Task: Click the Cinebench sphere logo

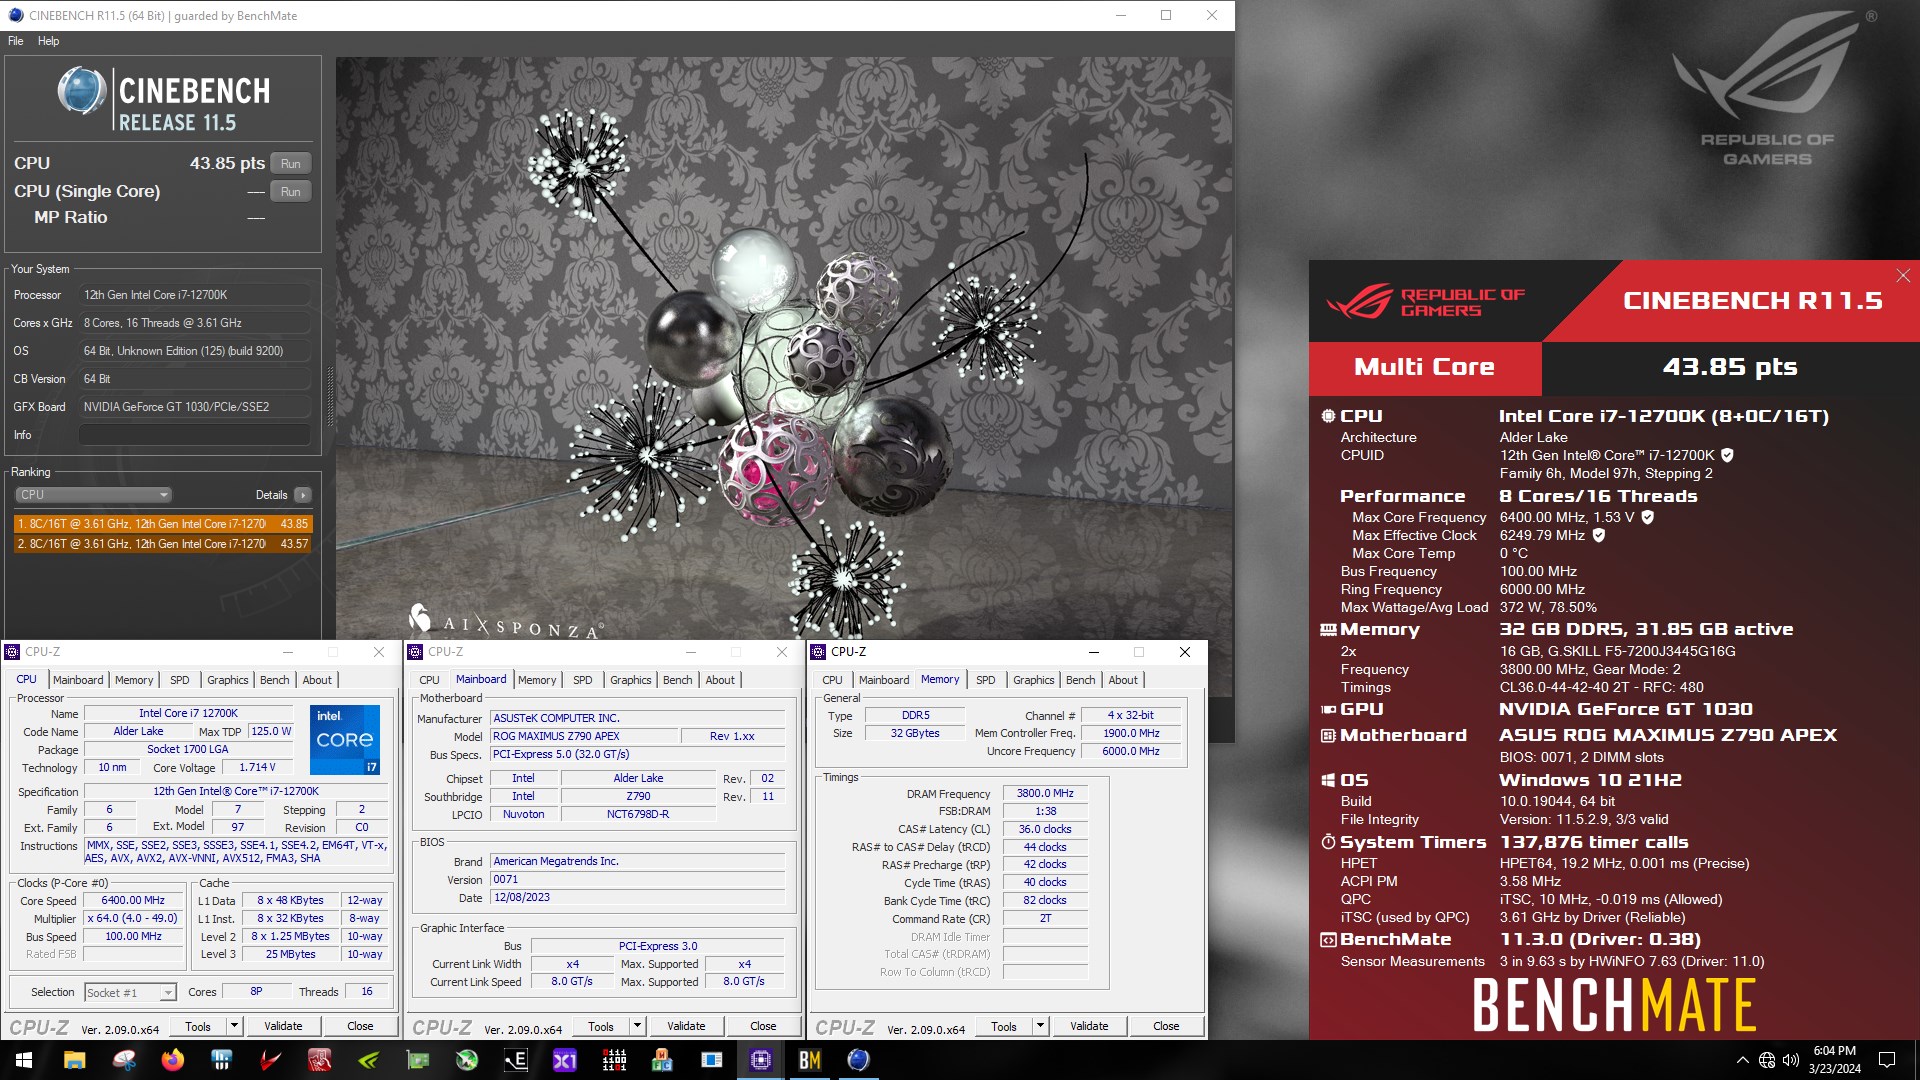Action: [81, 91]
